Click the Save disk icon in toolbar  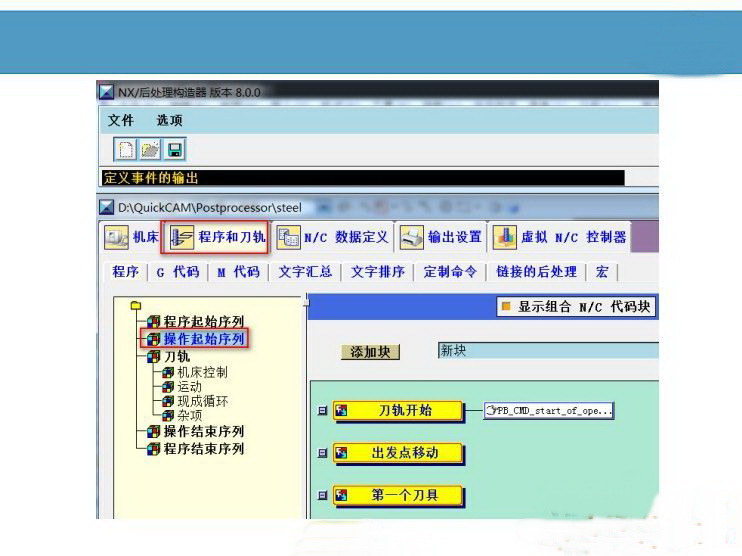(x=174, y=150)
